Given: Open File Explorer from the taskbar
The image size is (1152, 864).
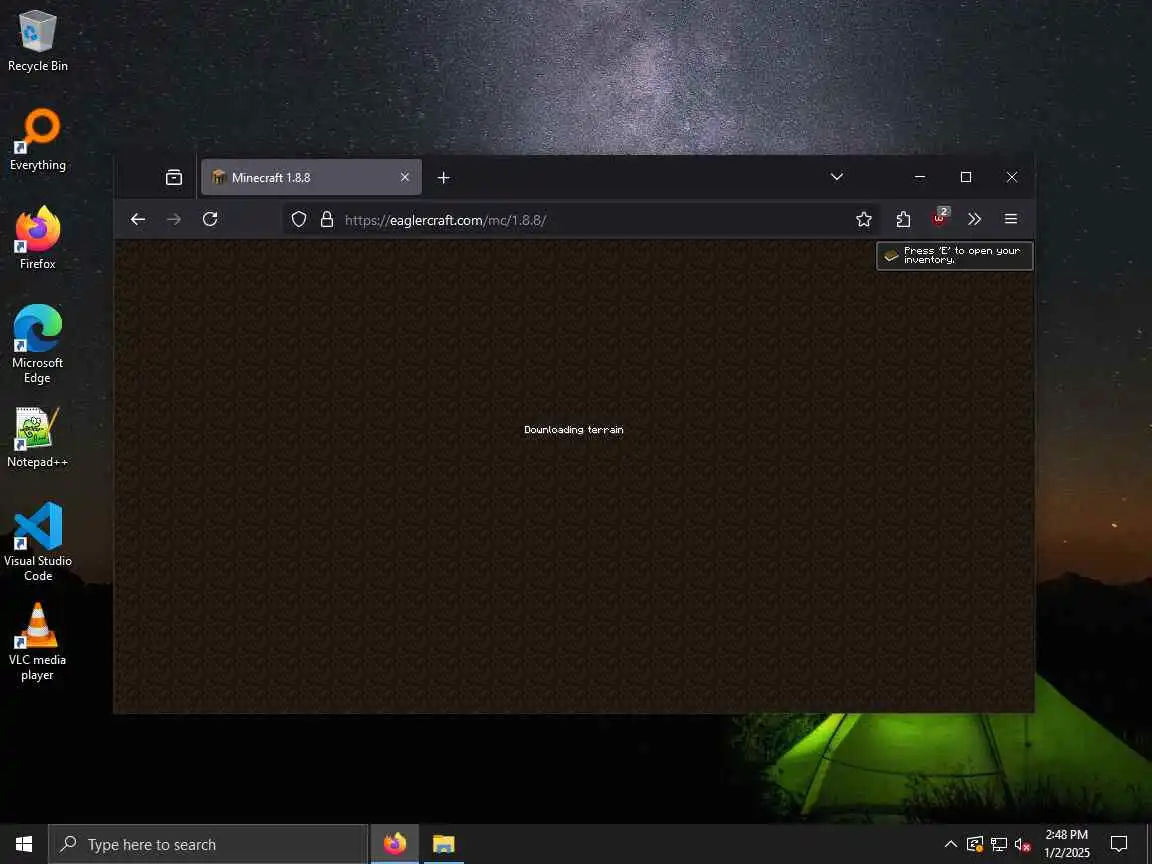Looking at the screenshot, I should point(444,844).
